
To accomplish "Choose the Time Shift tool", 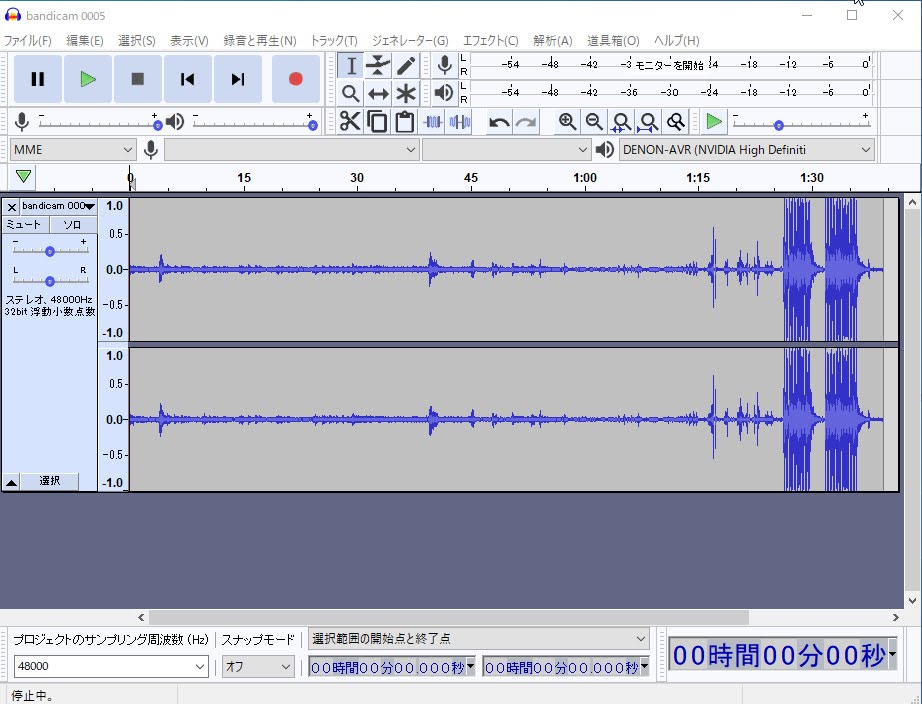I will tap(378, 93).
